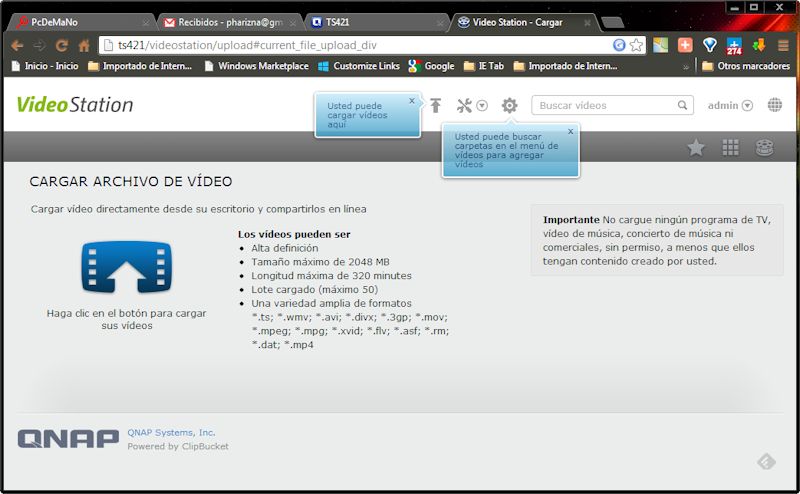
Task: Go to browser home page
Action: tap(84, 46)
